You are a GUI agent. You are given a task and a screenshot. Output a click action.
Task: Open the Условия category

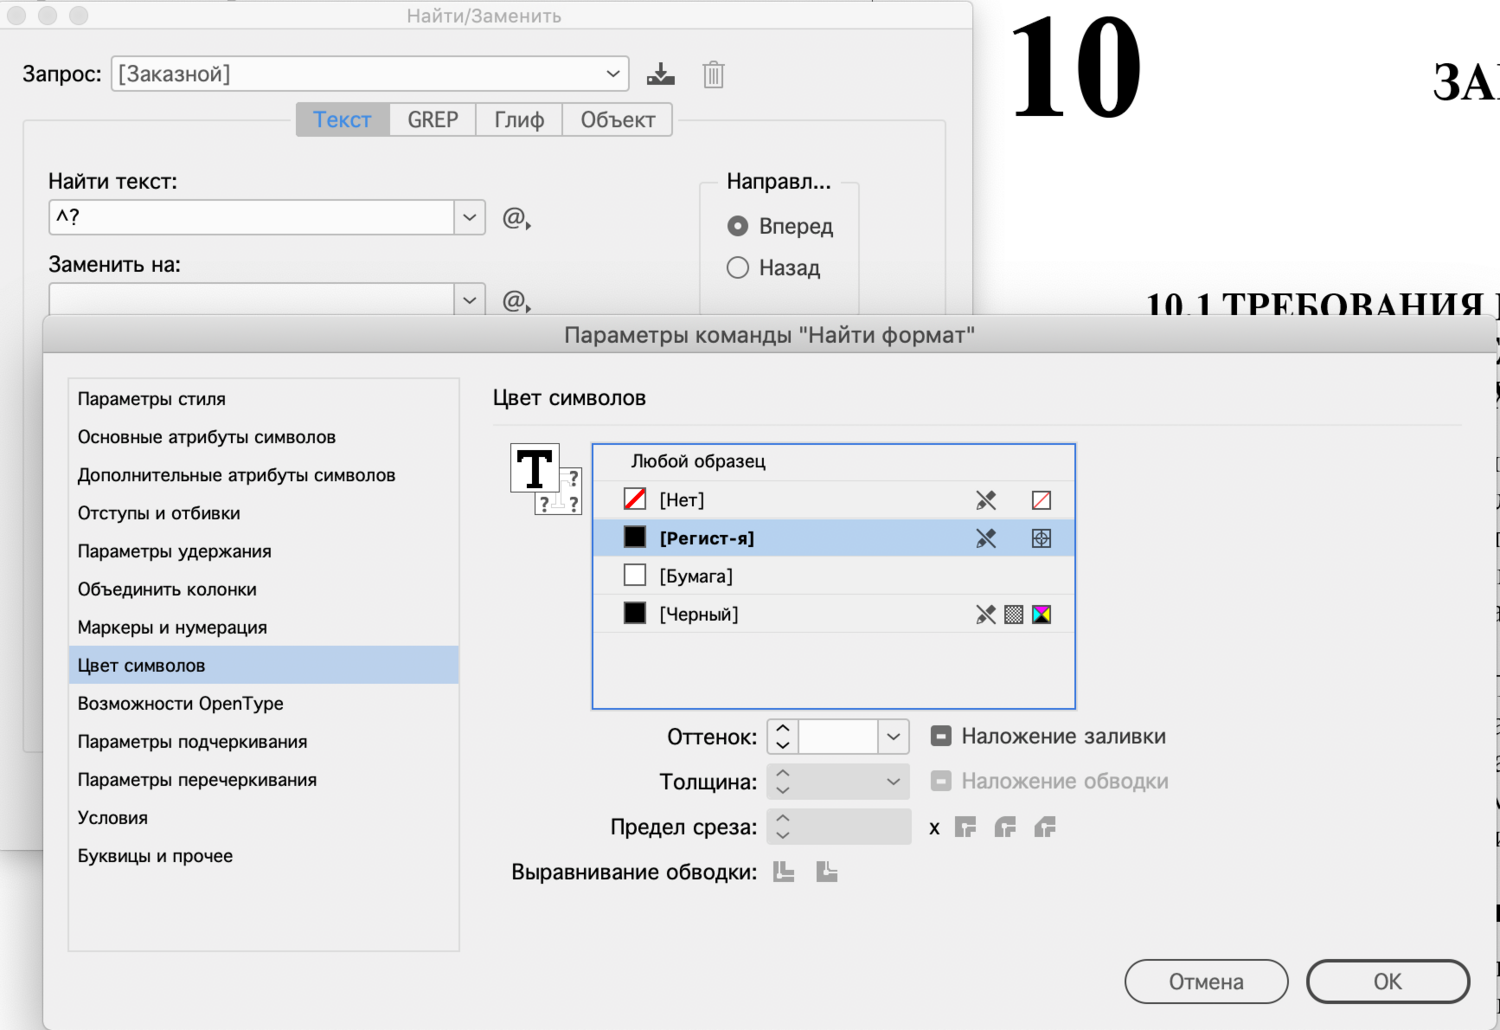point(264,817)
